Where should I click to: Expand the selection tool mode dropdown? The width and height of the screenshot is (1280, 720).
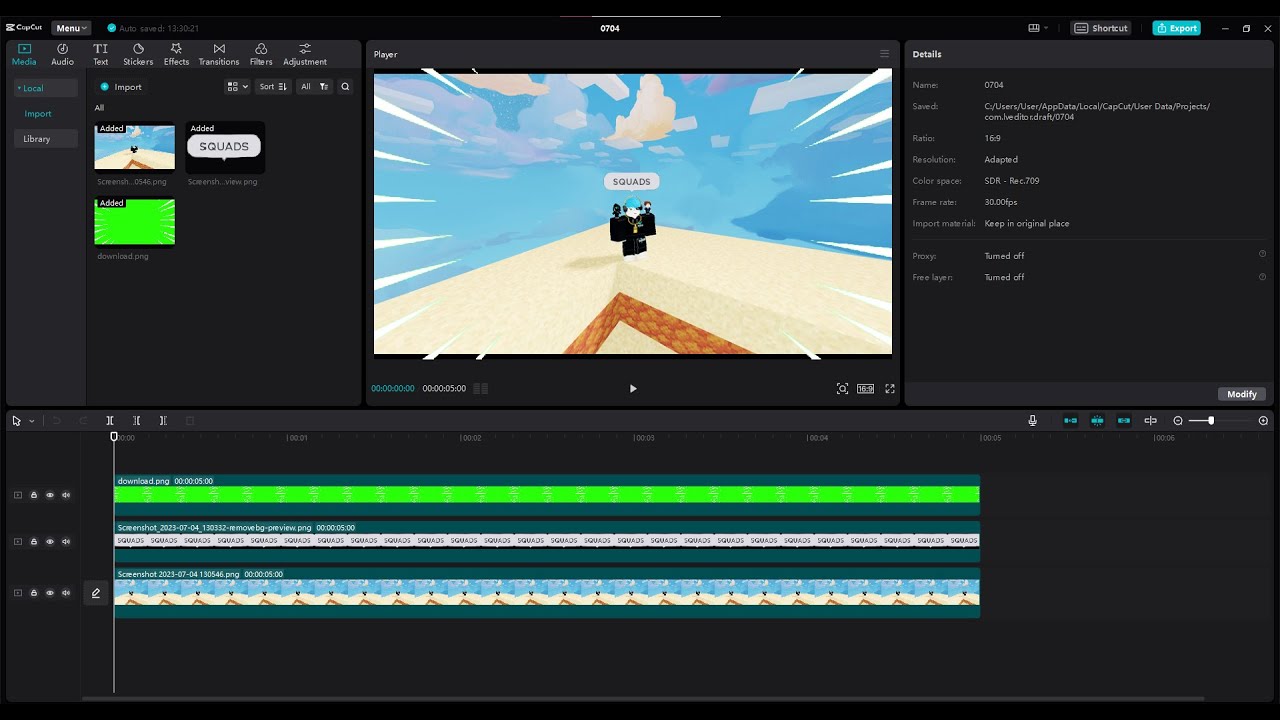[31, 421]
